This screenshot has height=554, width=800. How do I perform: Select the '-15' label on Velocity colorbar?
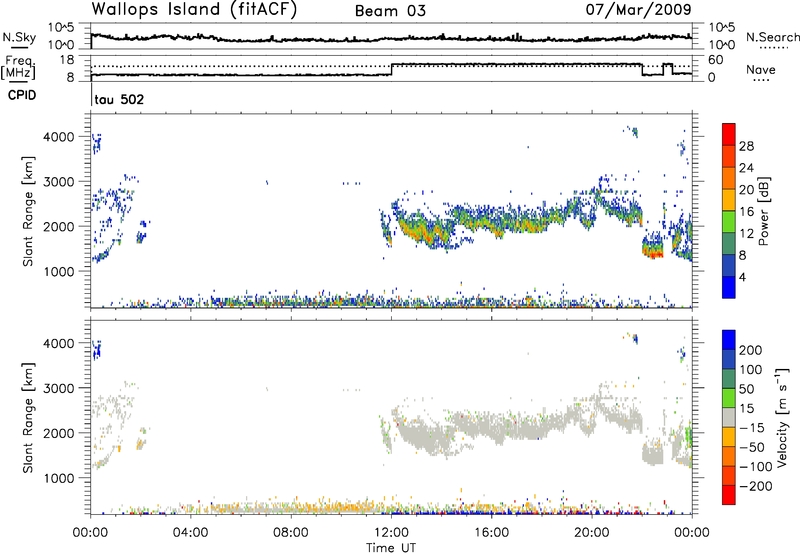(752, 428)
